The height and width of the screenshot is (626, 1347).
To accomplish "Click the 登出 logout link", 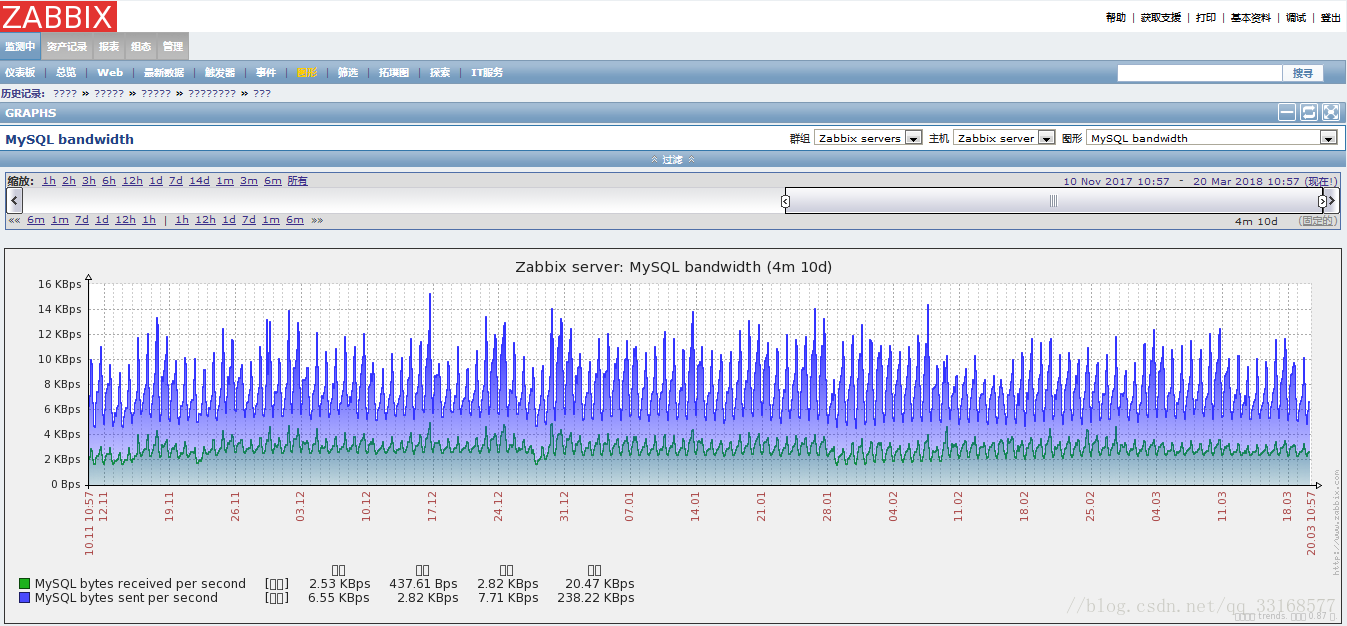I will pos(1331,18).
